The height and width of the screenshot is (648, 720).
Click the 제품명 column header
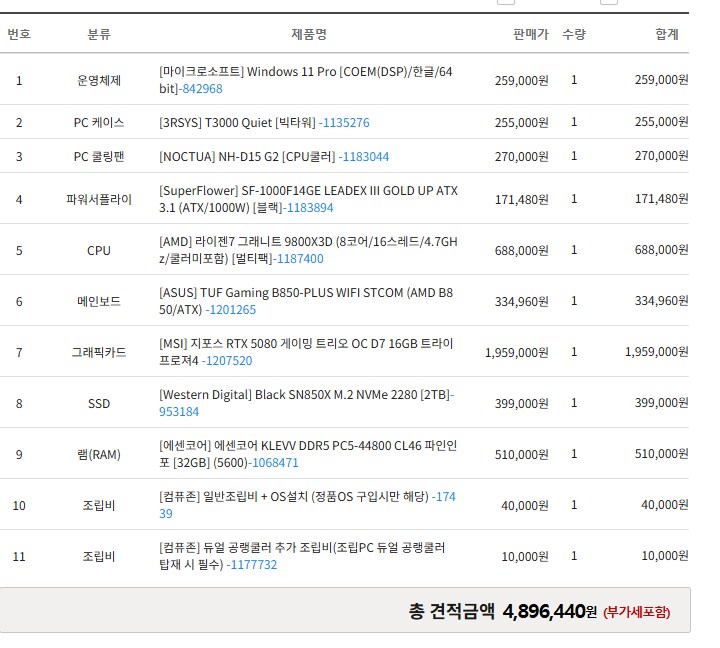[309, 34]
